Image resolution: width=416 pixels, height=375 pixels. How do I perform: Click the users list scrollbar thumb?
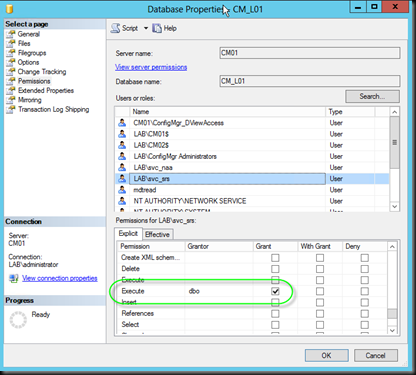pos(394,142)
